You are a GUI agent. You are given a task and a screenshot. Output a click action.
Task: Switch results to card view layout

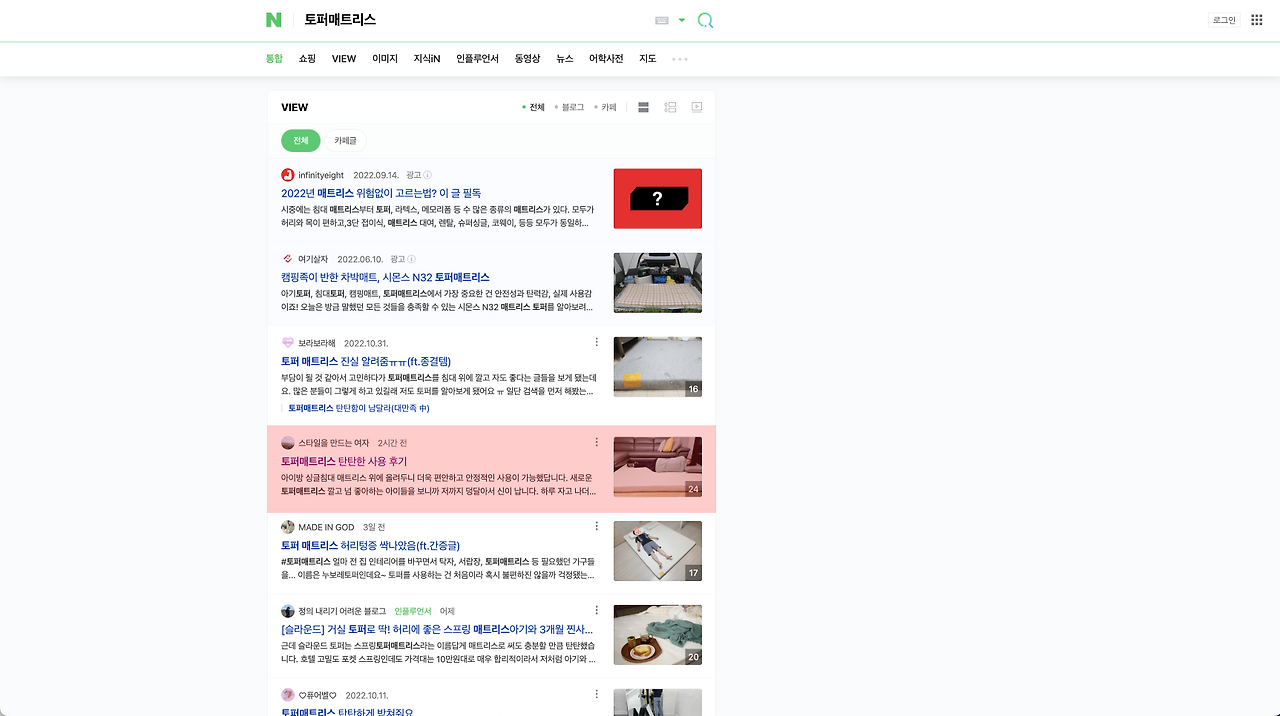click(669, 106)
